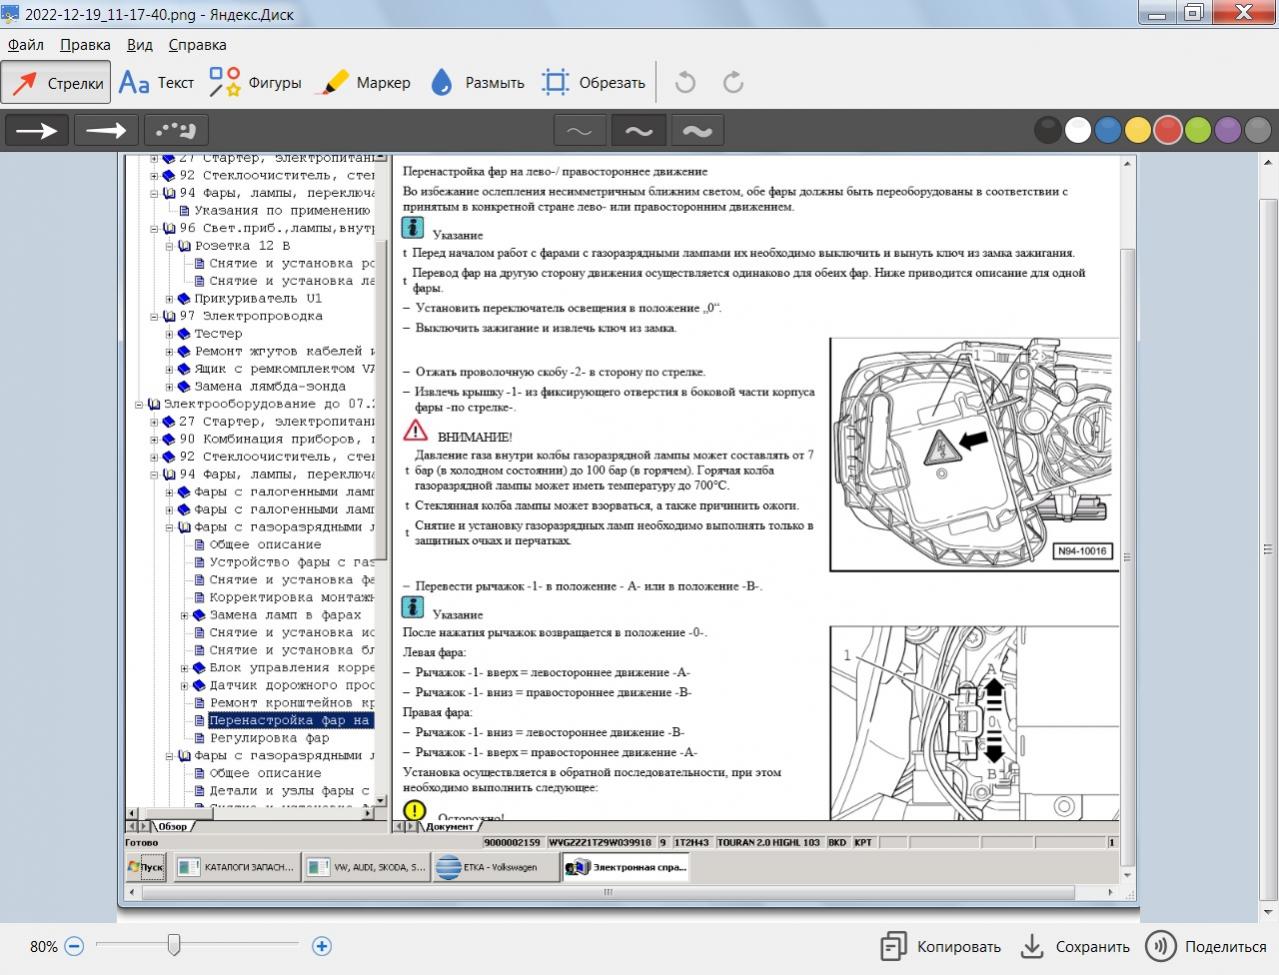Click the editor's vertical scrollbar down arrow
1279x975 pixels.
coord(1270,913)
